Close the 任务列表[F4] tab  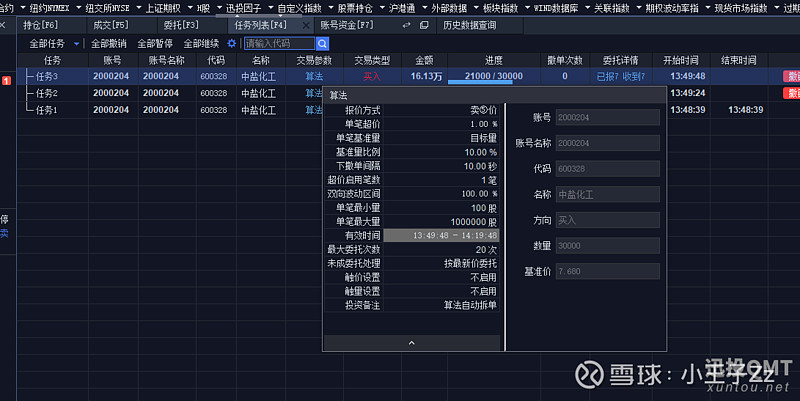[x=306, y=25]
